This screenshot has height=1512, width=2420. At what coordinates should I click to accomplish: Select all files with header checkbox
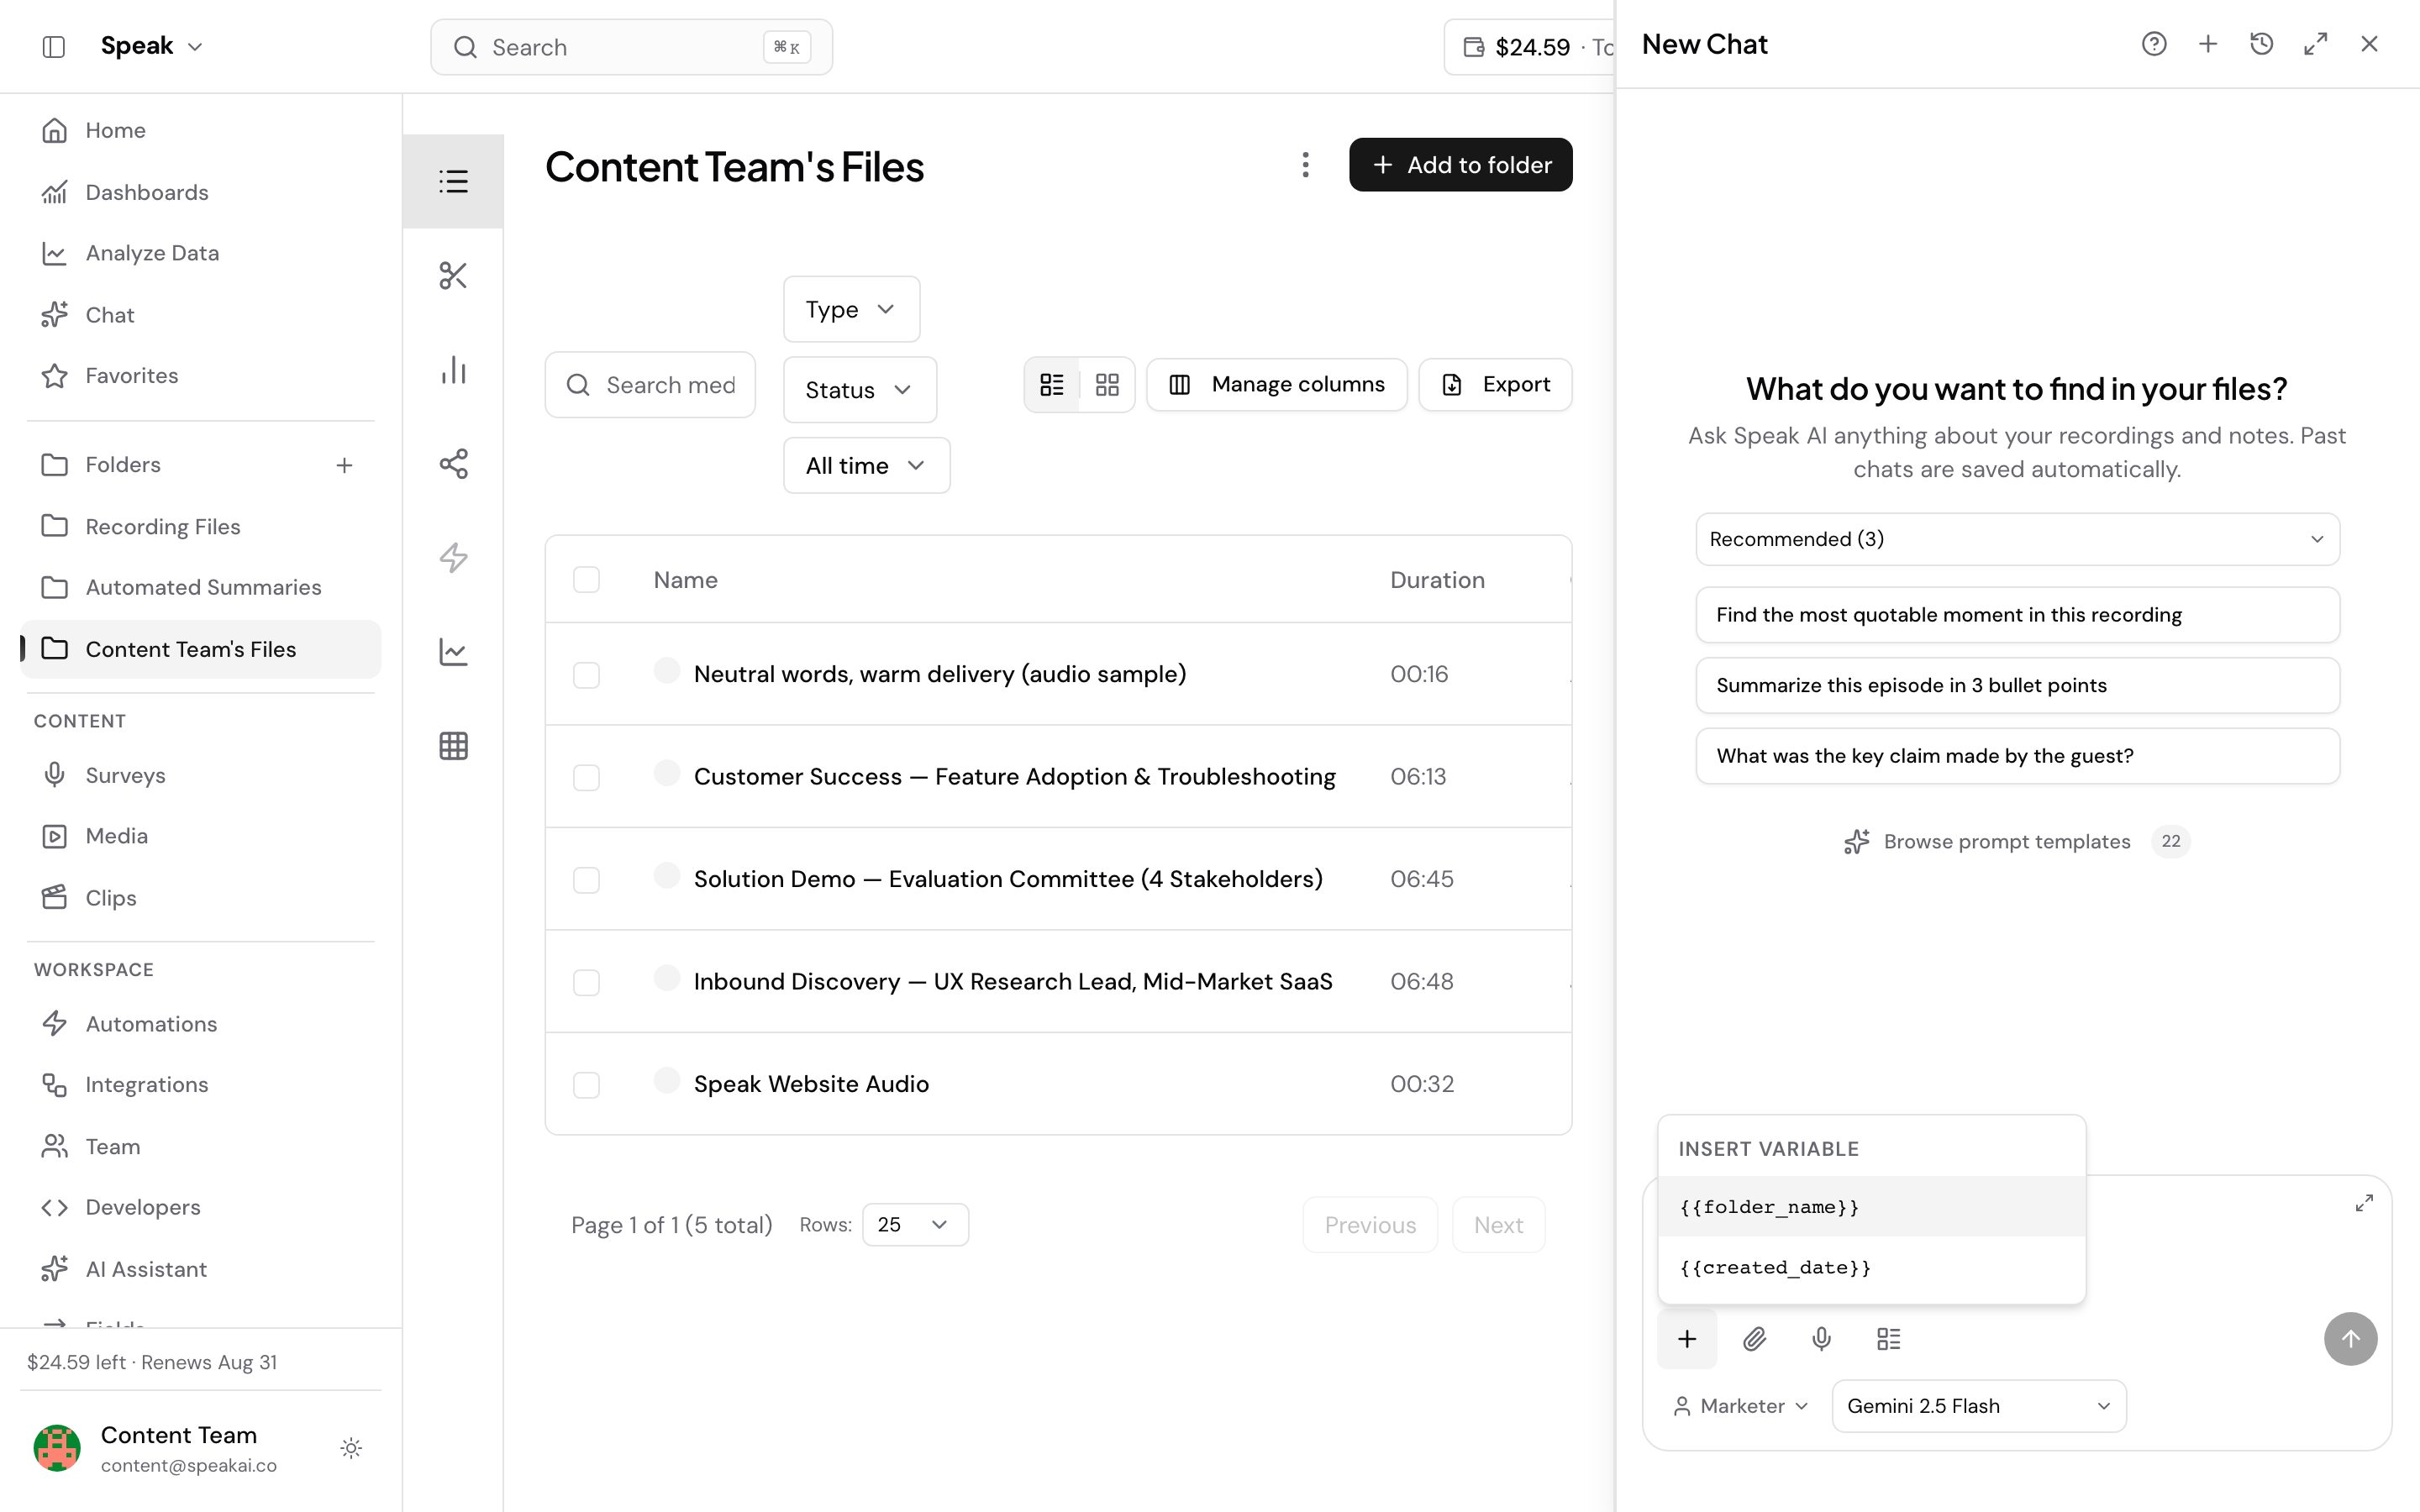(x=586, y=580)
